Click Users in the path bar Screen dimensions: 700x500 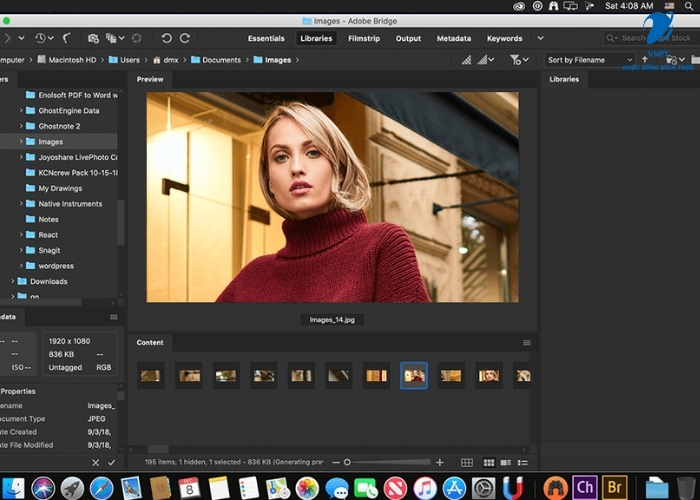125,60
